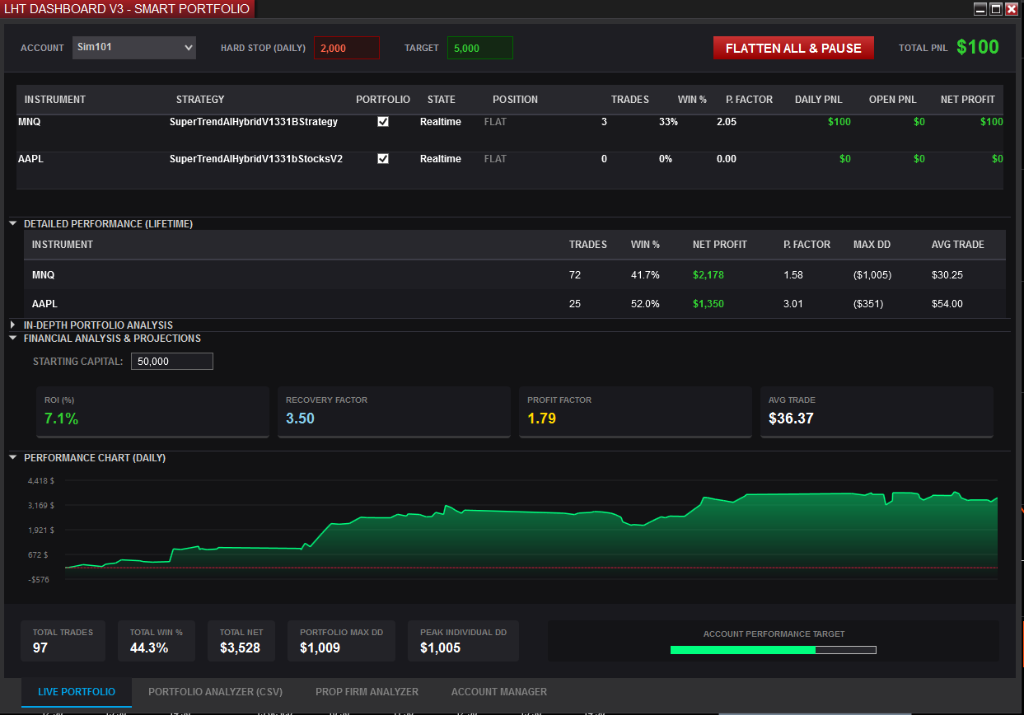Collapse Detailed Performance (Lifetime) section
This screenshot has width=1024, height=715.
click(13, 223)
